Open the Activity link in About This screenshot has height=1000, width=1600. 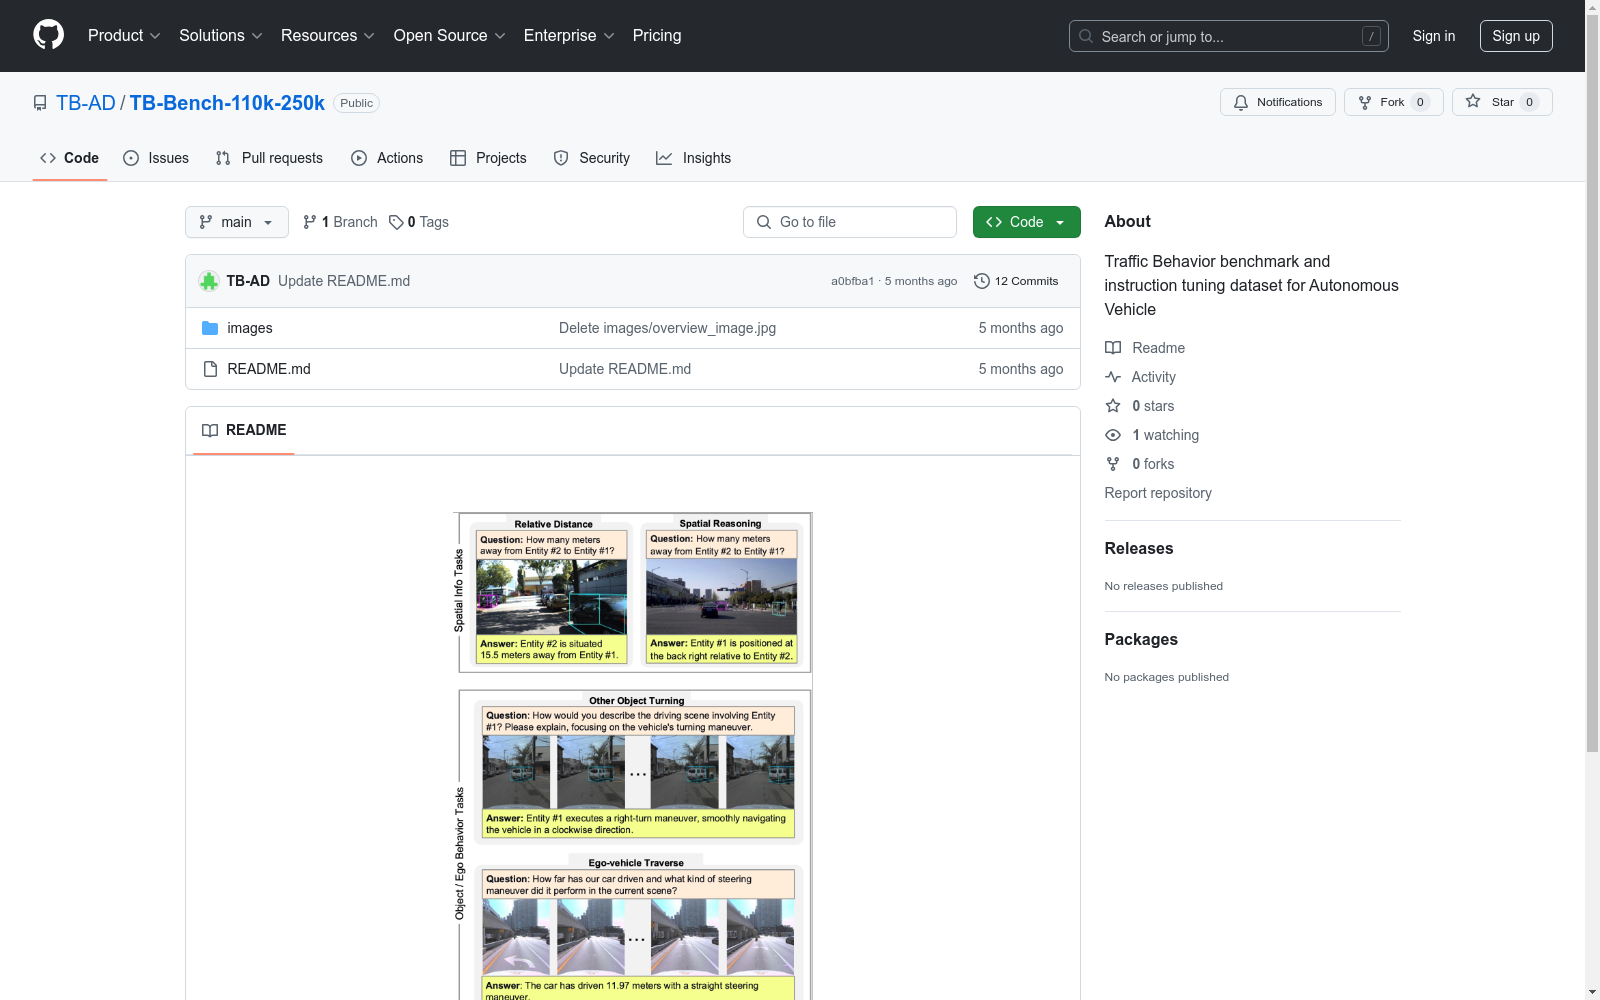(1140, 377)
